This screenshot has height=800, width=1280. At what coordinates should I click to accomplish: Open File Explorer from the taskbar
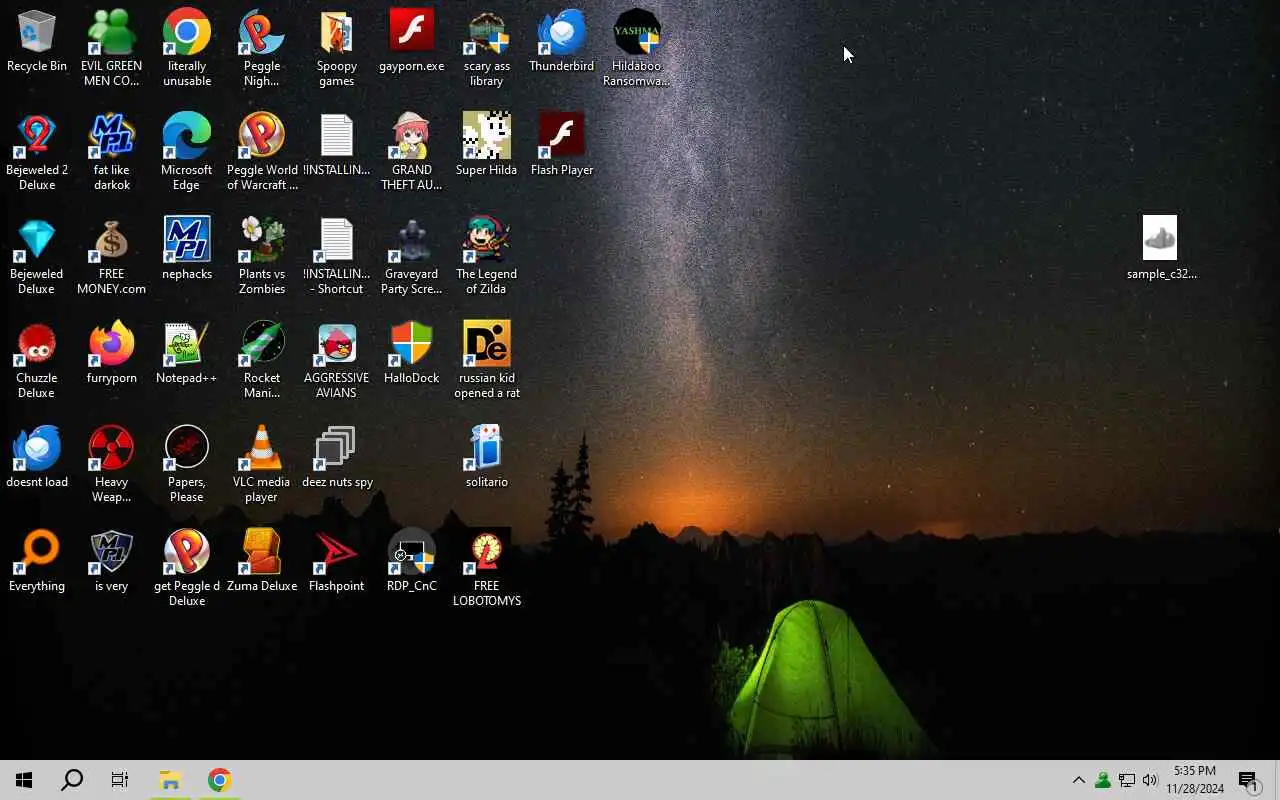tap(170, 780)
